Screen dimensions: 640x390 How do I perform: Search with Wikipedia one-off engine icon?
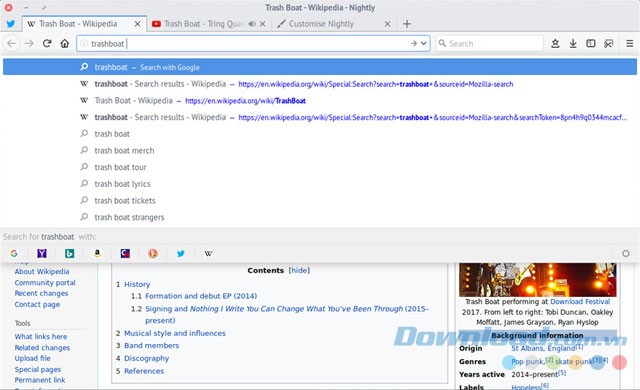pos(208,253)
